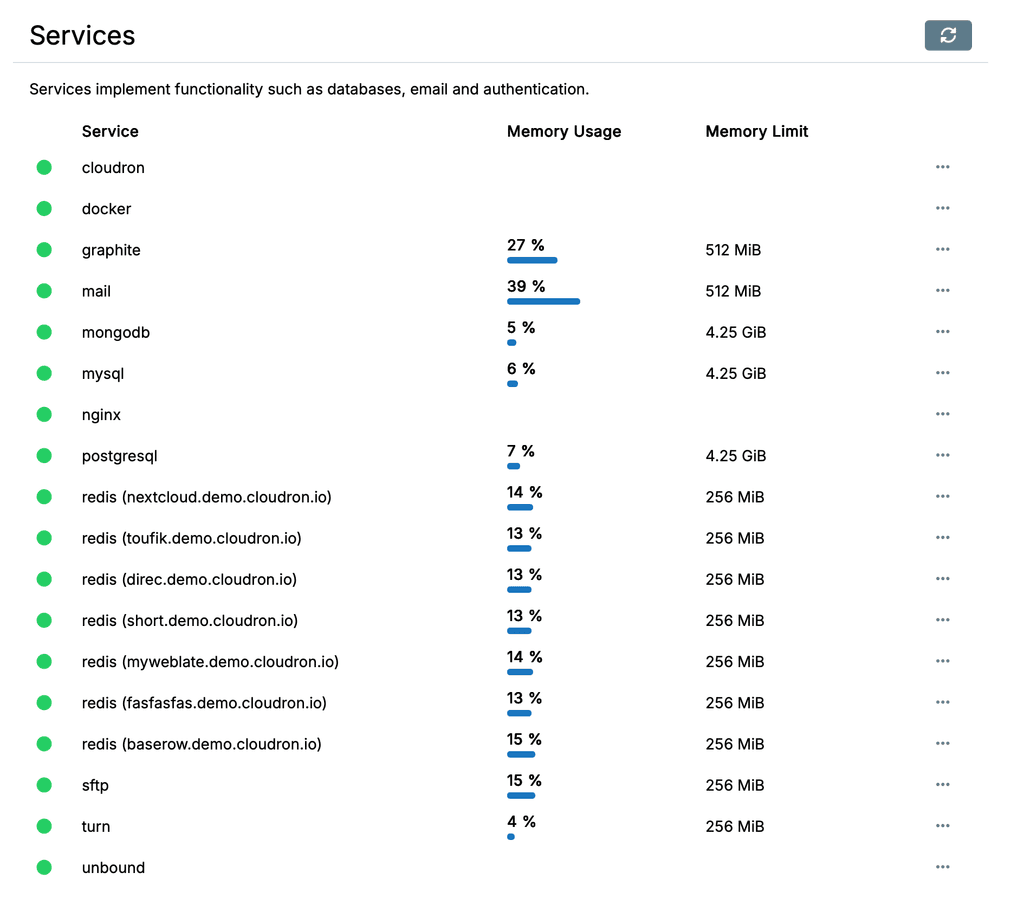The image size is (1024, 916).
Task: Click the green status dot for nginx
Action: (x=44, y=414)
